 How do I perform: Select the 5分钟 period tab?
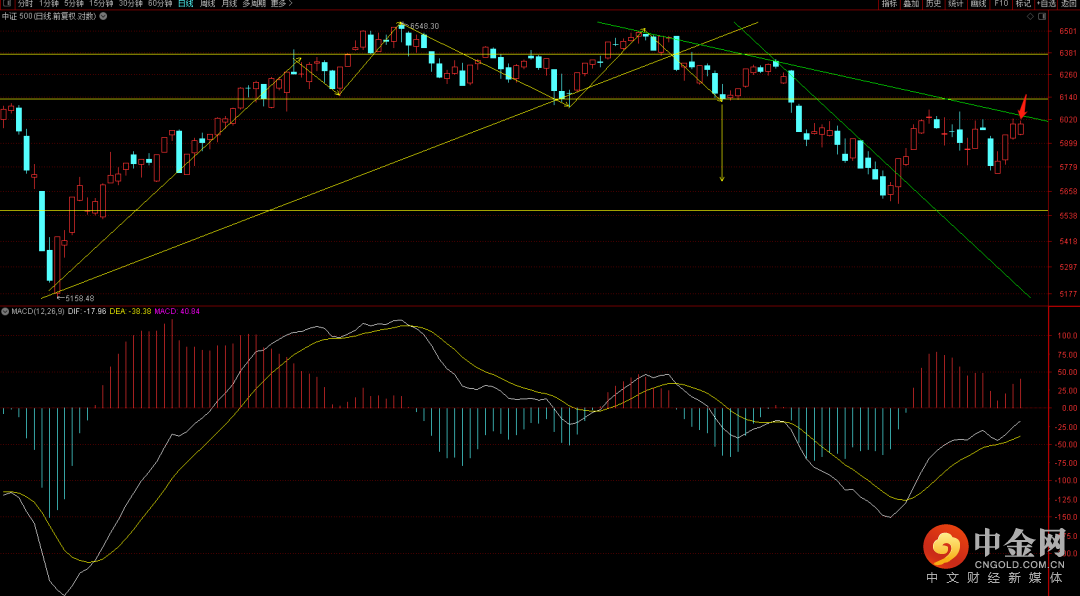[74, 3]
